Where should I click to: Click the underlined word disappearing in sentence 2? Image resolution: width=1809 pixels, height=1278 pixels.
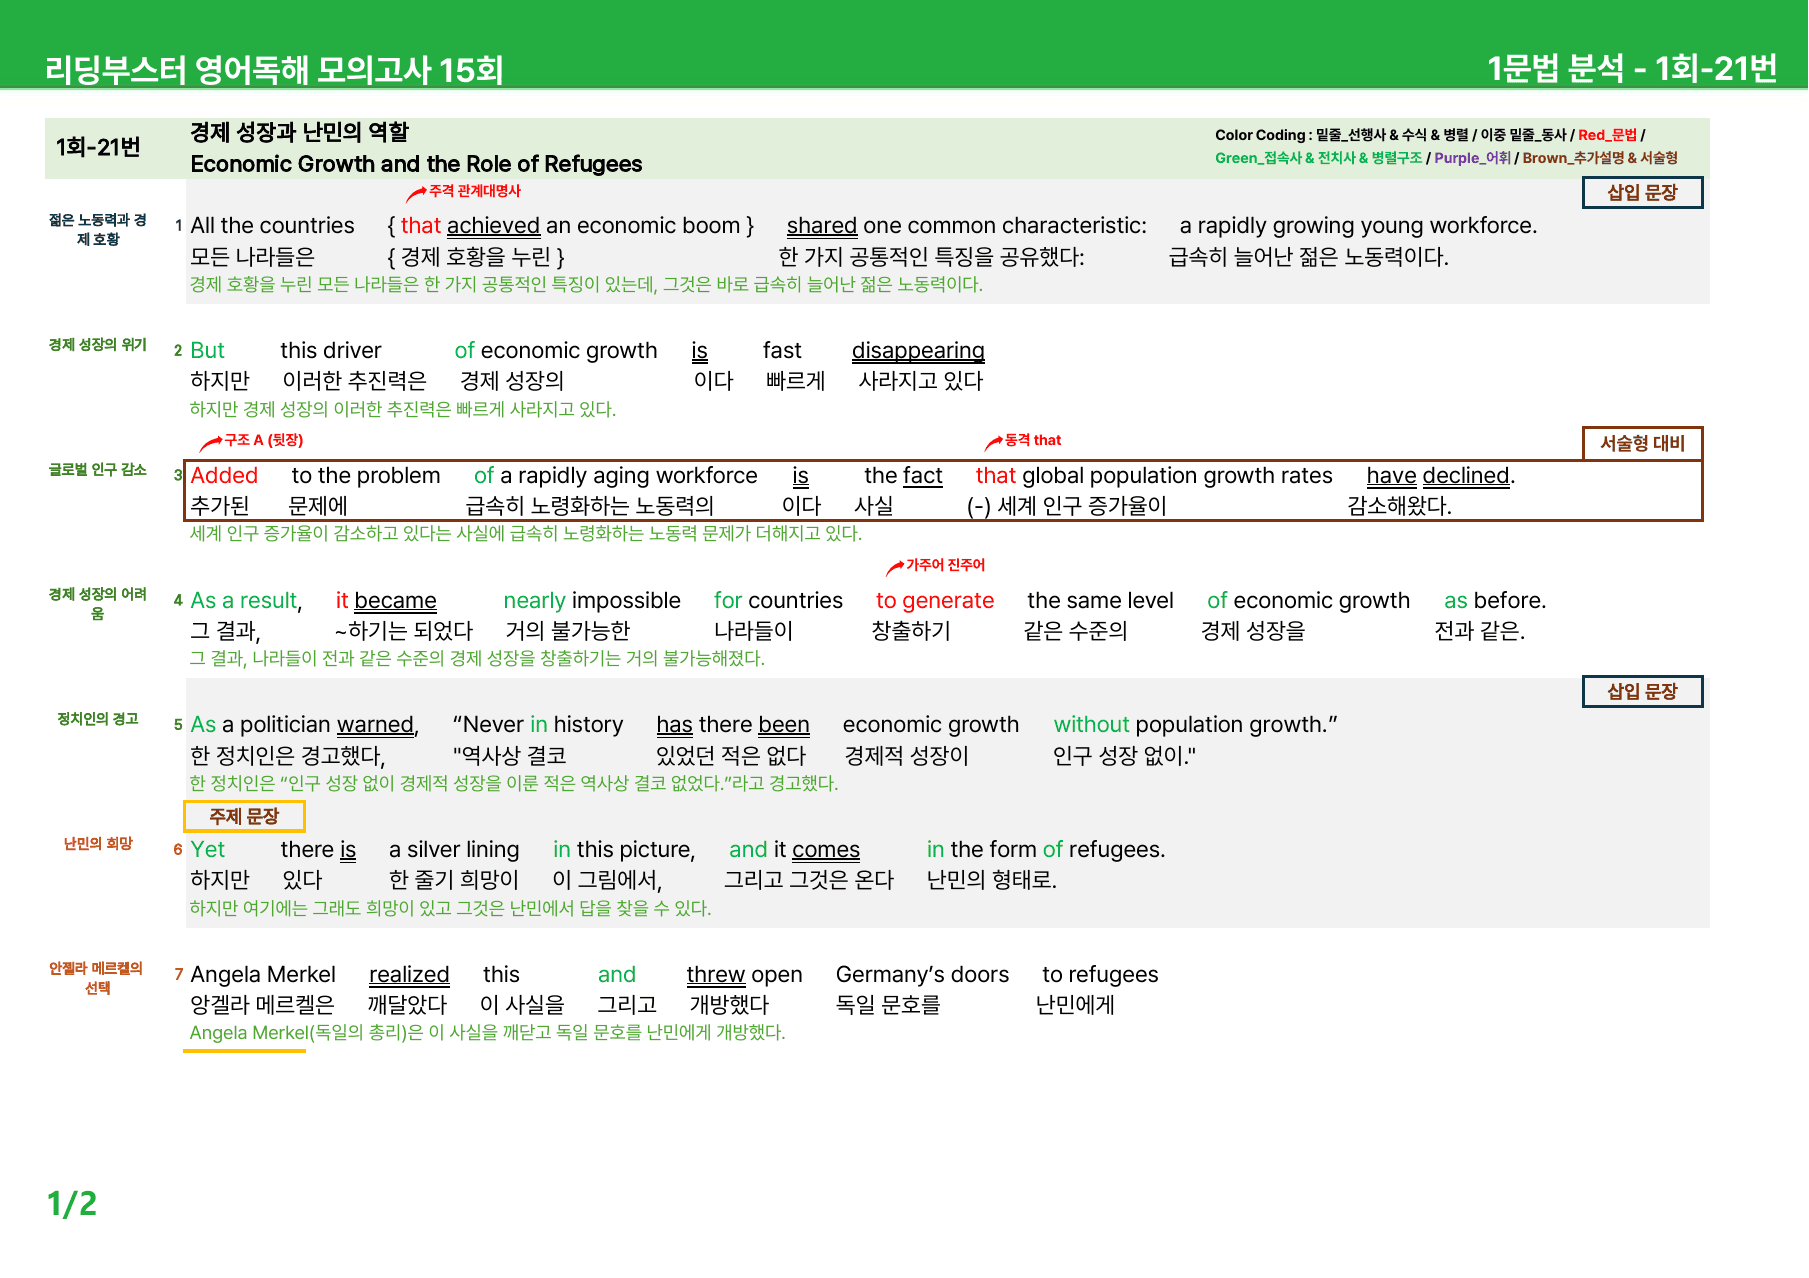click(917, 351)
